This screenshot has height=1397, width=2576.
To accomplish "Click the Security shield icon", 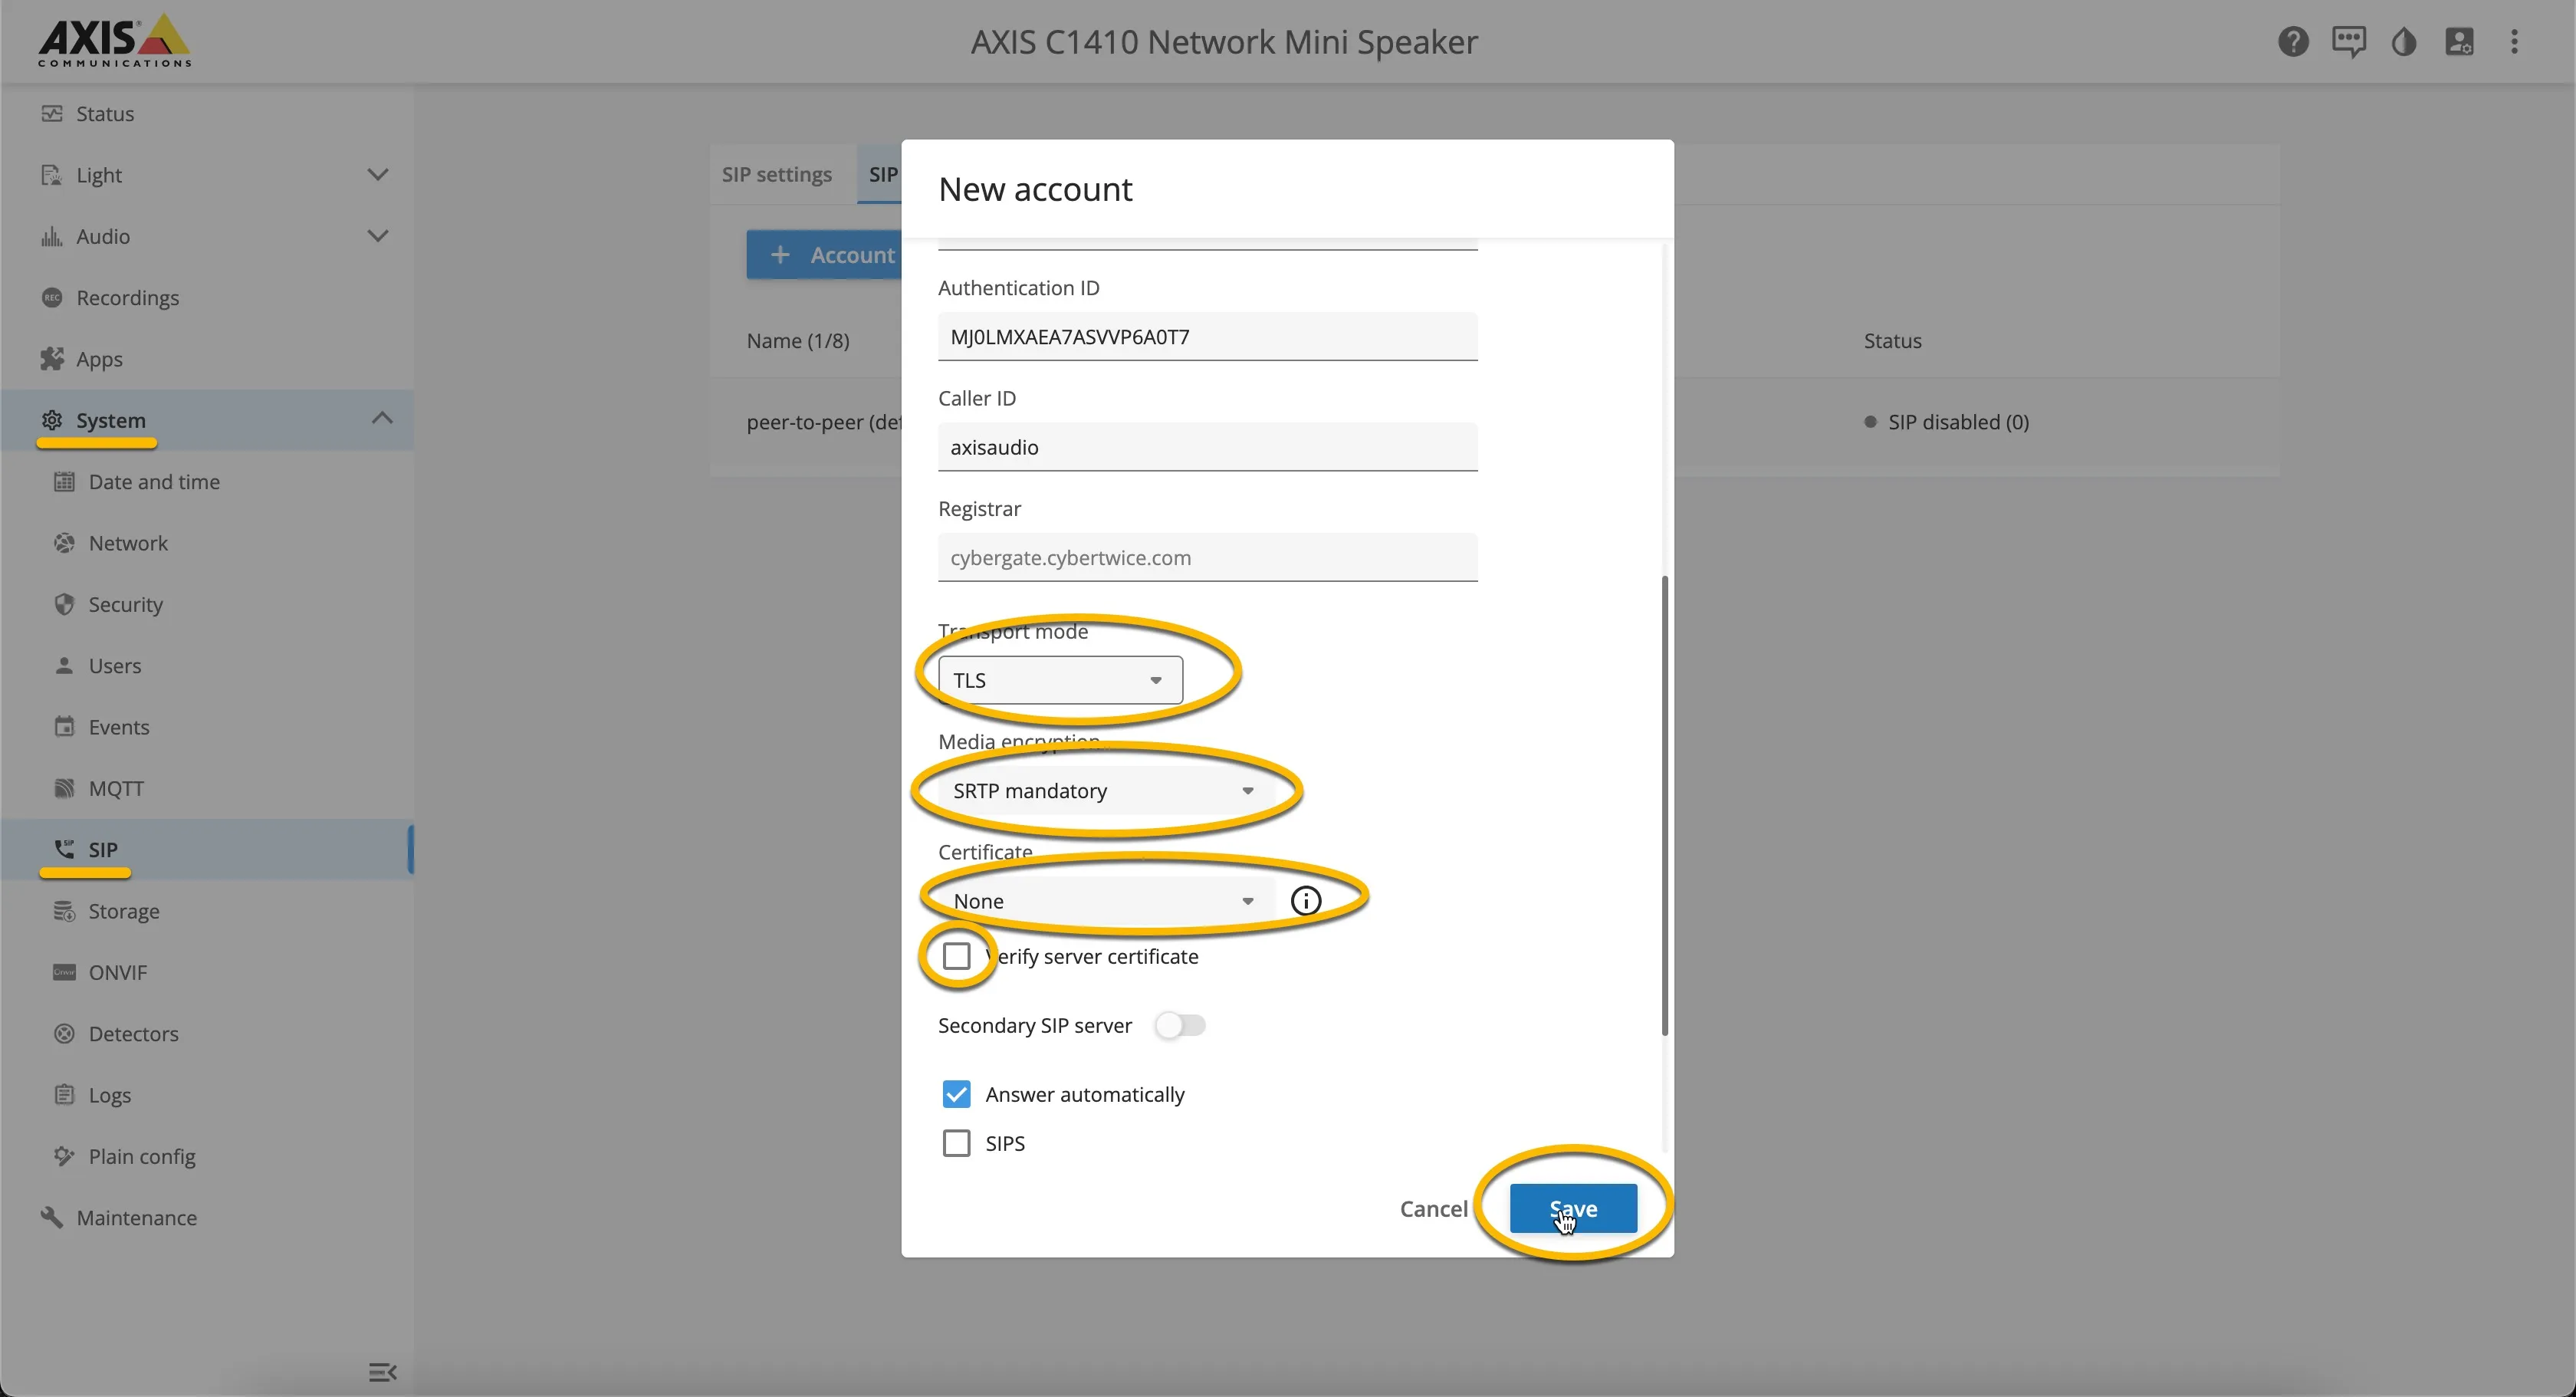I will coord(64,604).
